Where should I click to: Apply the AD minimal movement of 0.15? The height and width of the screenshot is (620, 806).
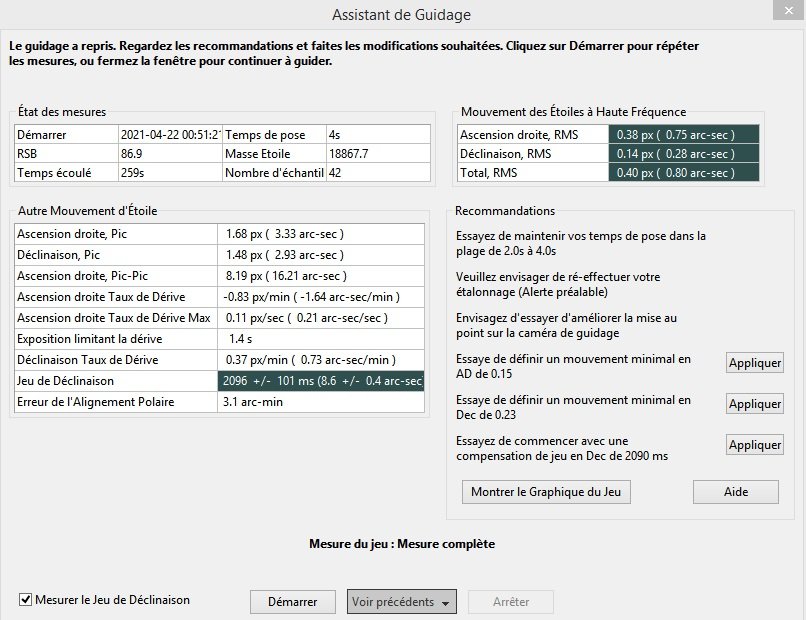(x=753, y=362)
